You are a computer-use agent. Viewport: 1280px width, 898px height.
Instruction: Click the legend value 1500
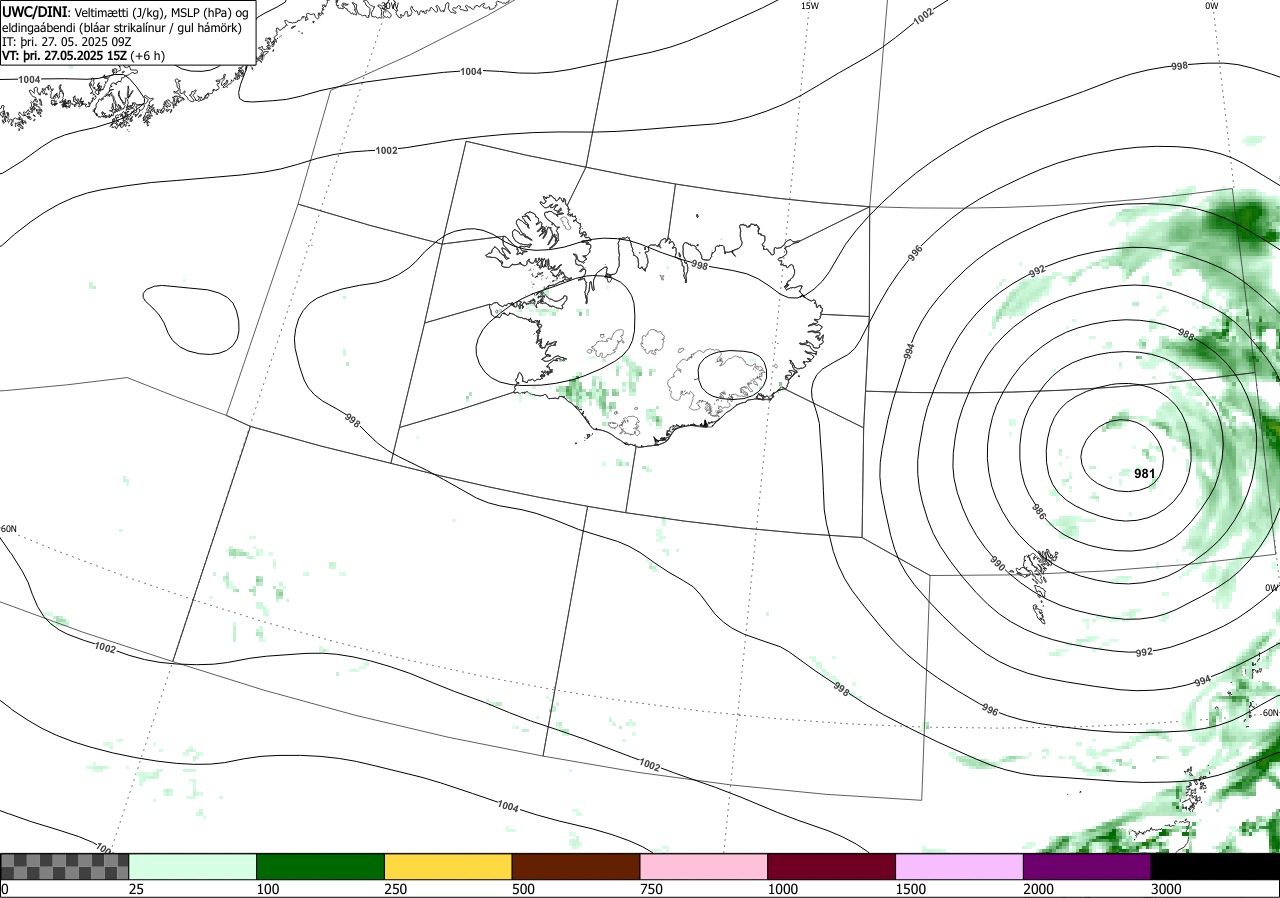[911, 889]
